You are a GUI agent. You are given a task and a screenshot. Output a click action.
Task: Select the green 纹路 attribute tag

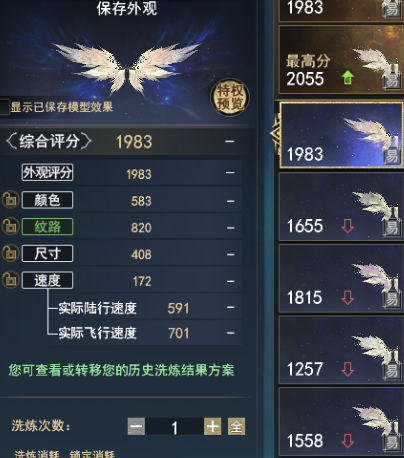pyautogui.click(x=47, y=227)
